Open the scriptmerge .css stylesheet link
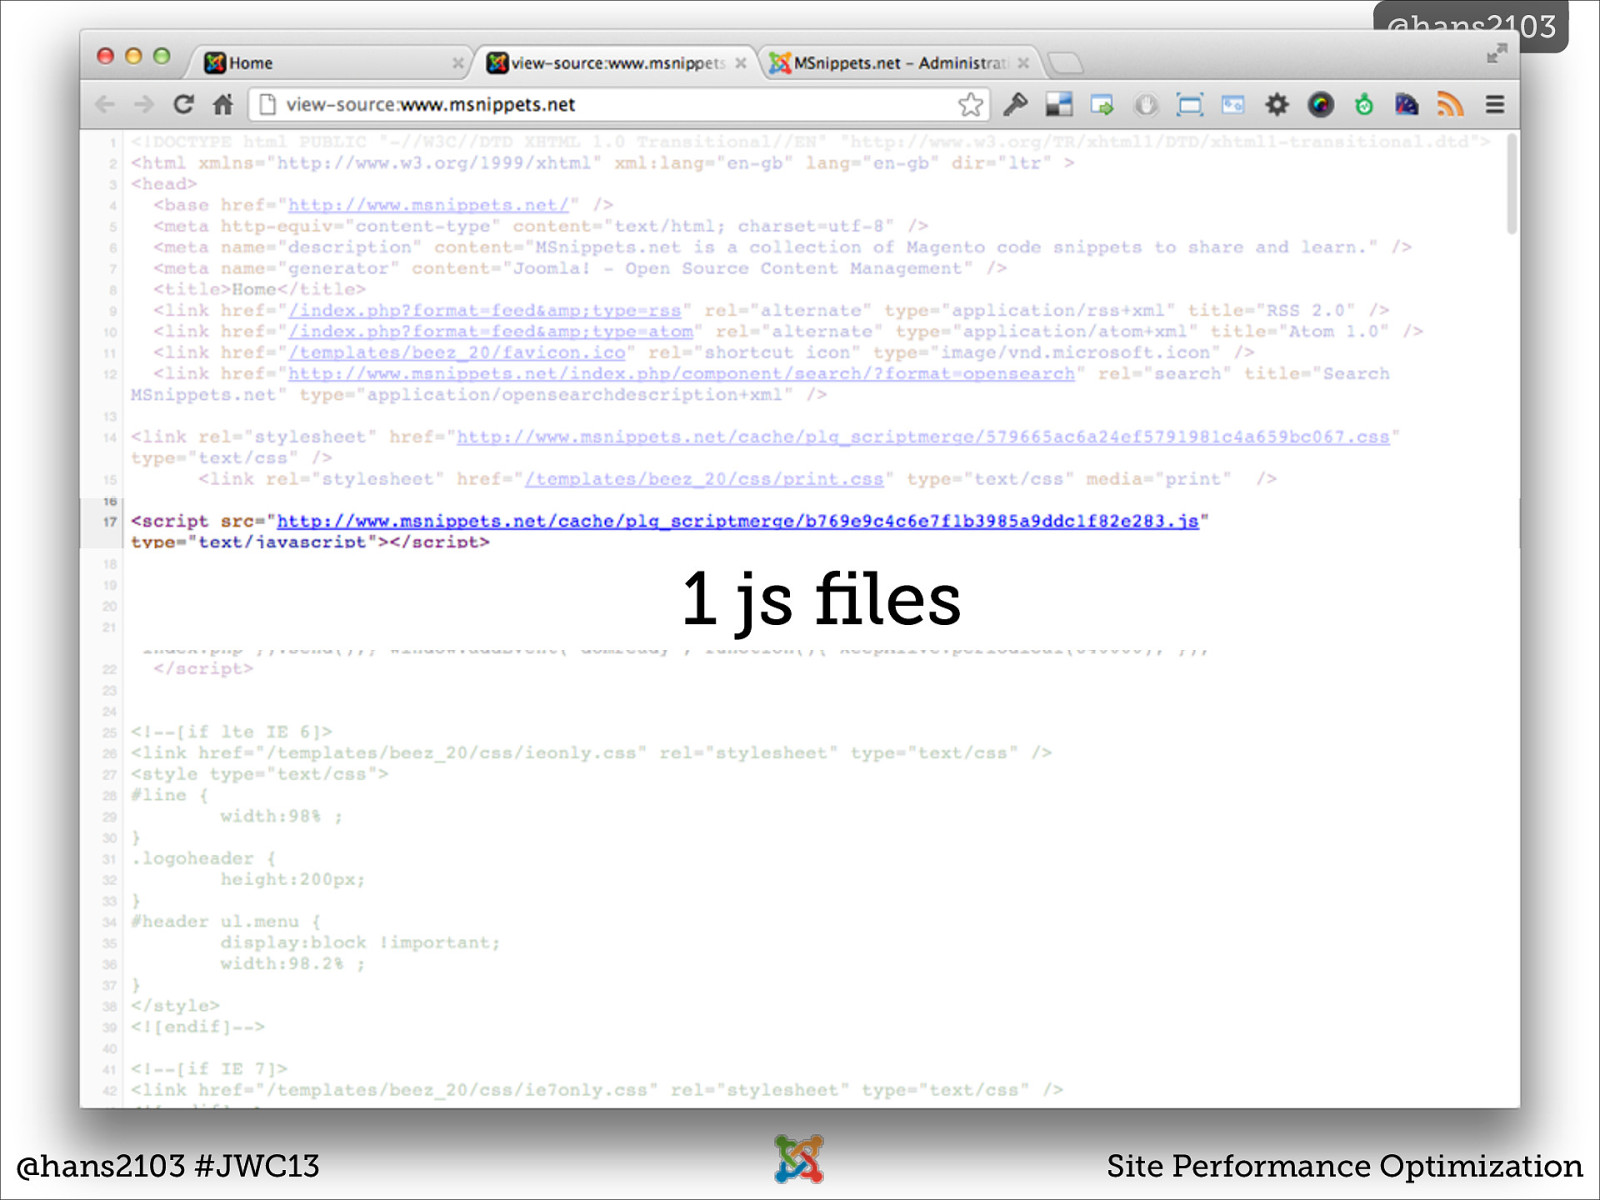The image size is (1600, 1200). pos(923,437)
